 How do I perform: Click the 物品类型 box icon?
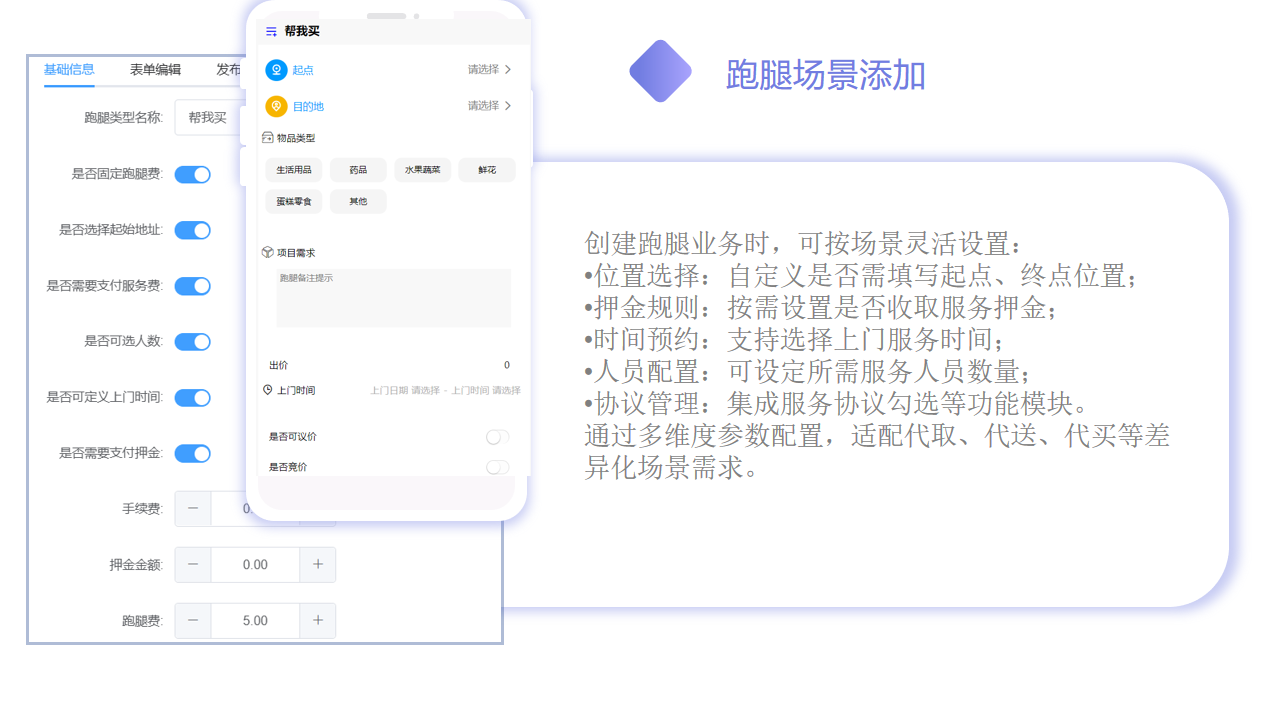(267, 138)
